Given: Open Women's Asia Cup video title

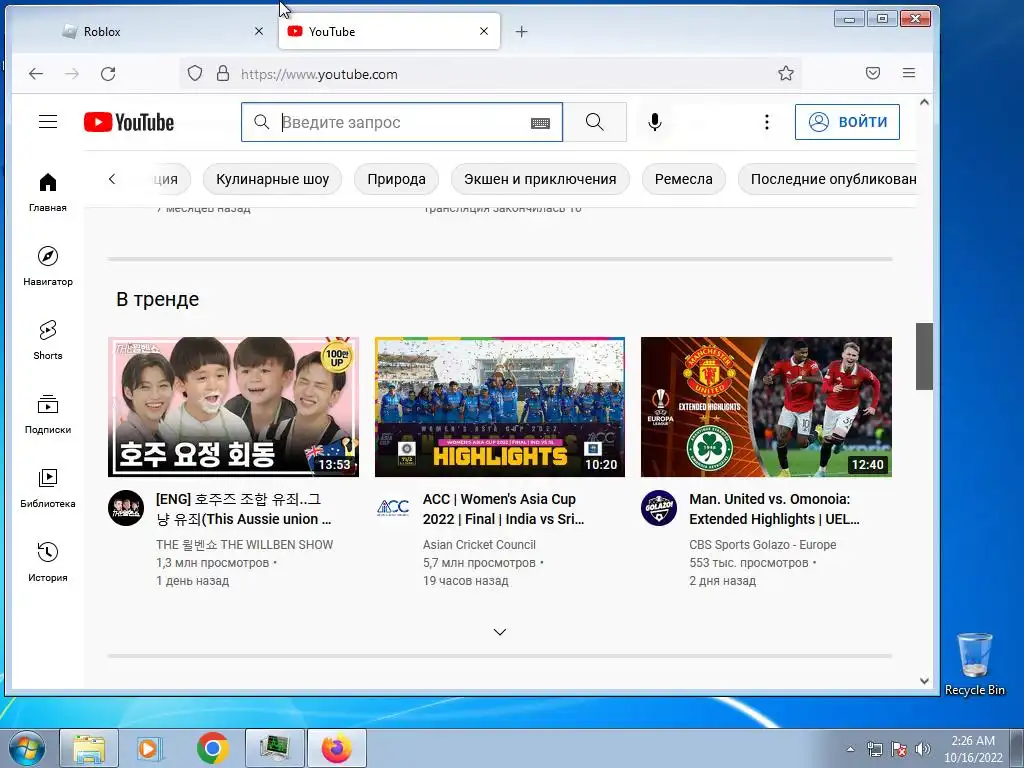Looking at the screenshot, I should (x=504, y=509).
